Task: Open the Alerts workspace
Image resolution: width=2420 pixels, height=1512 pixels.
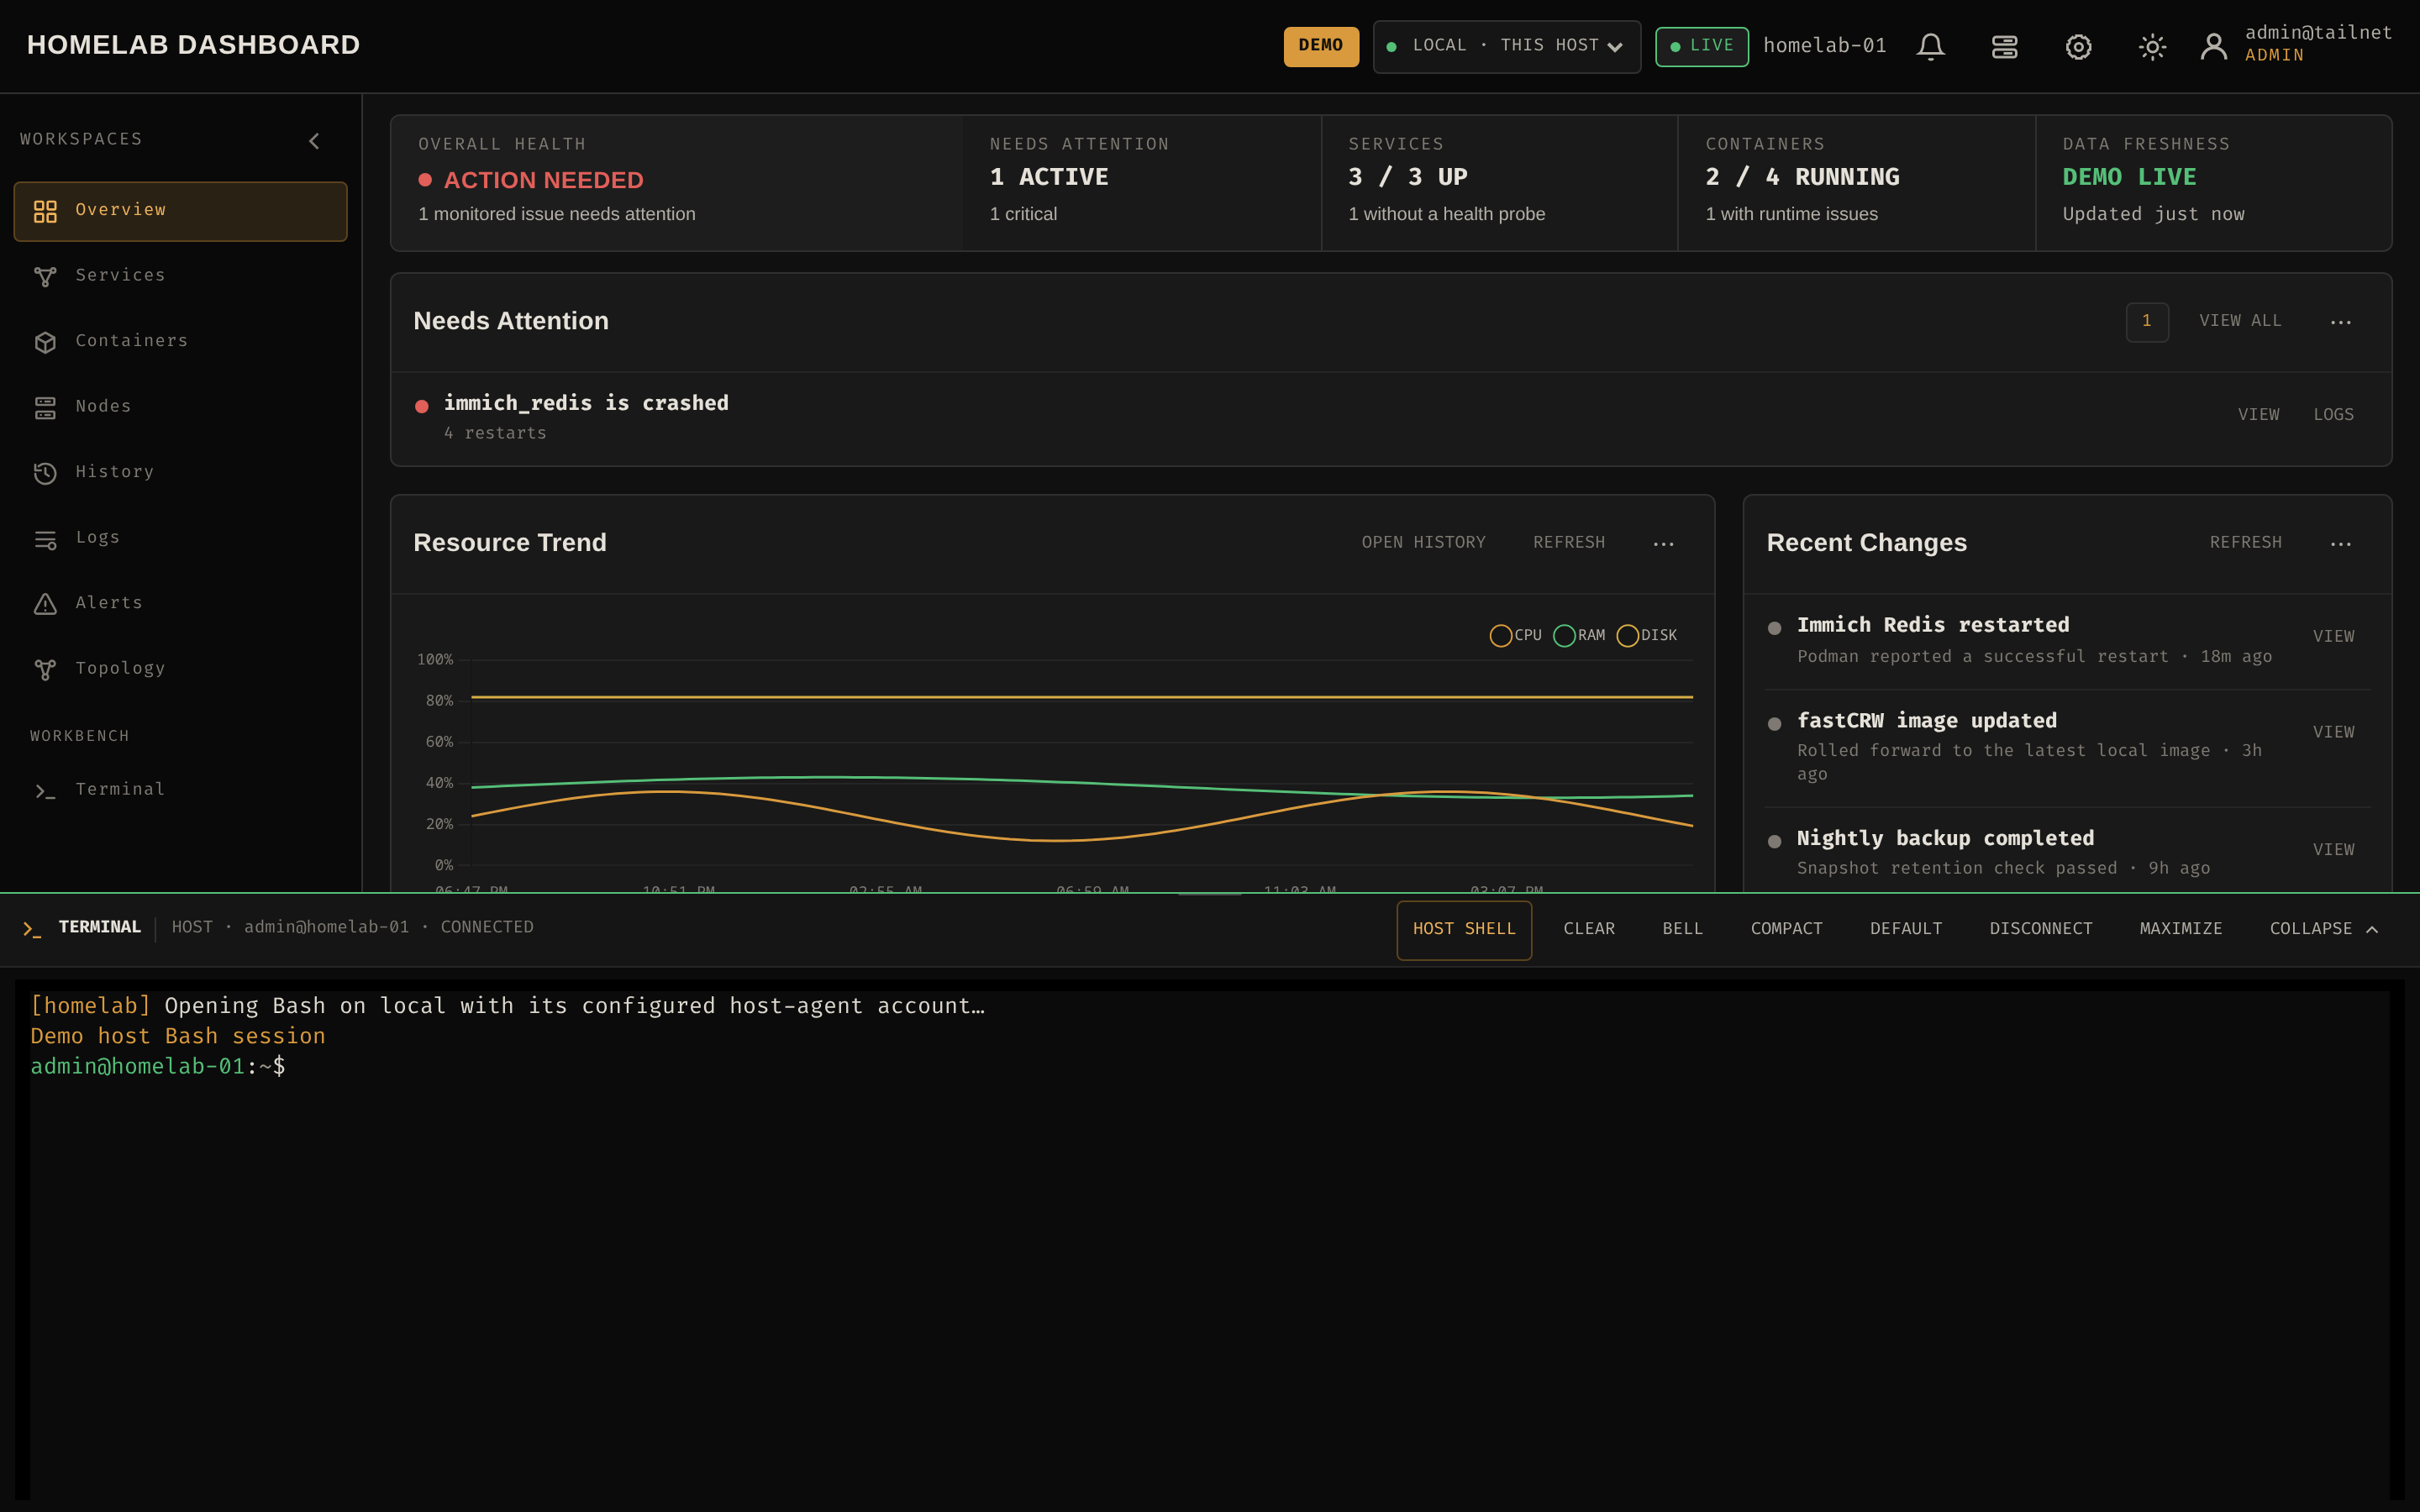Action: click(x=180, y=604)
